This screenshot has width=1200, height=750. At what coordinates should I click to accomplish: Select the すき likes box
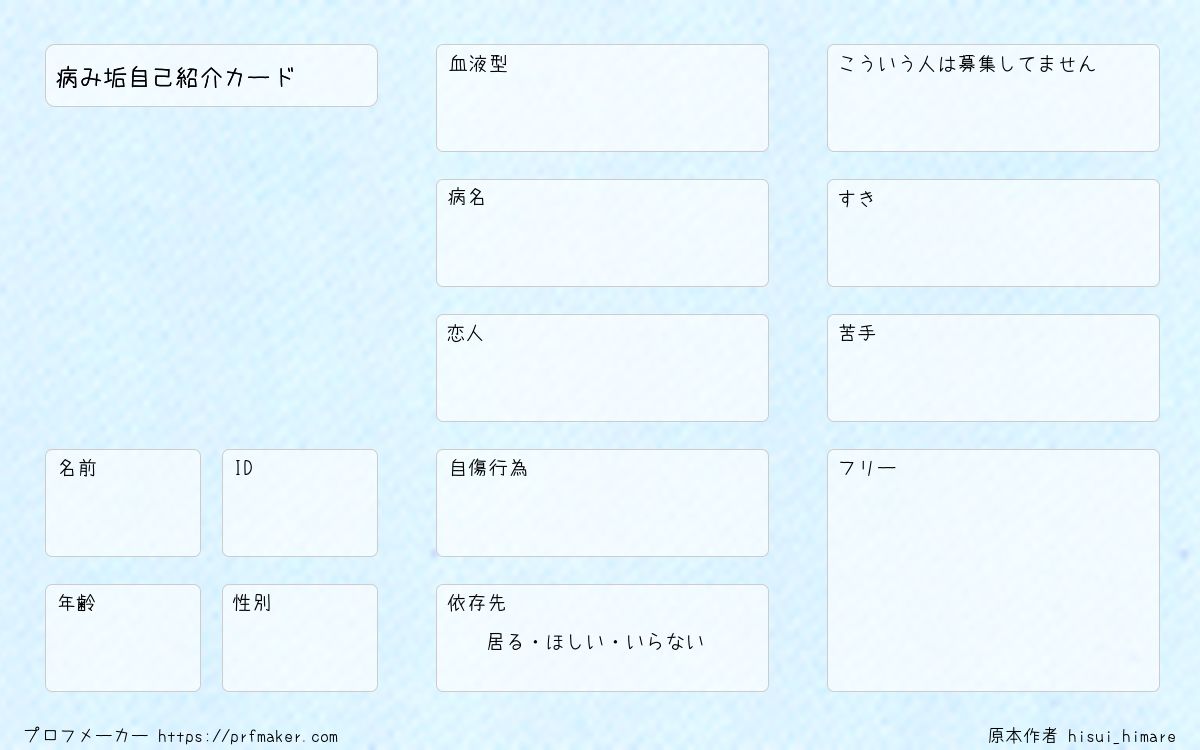(993, 233)
